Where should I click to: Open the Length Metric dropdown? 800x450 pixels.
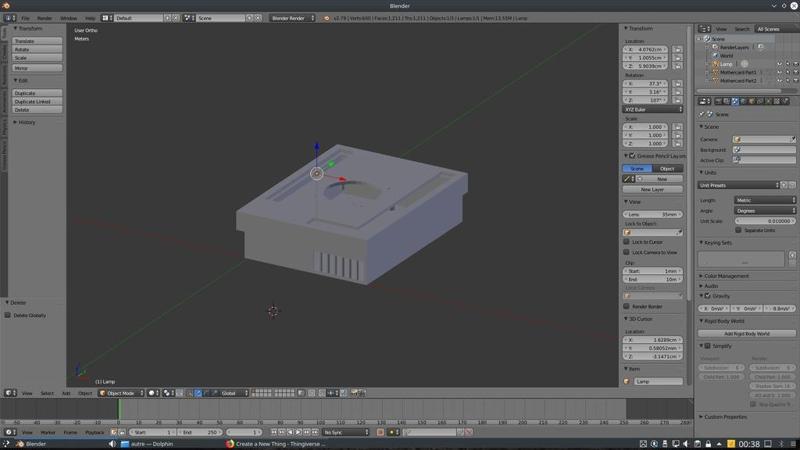coord(765,200)
